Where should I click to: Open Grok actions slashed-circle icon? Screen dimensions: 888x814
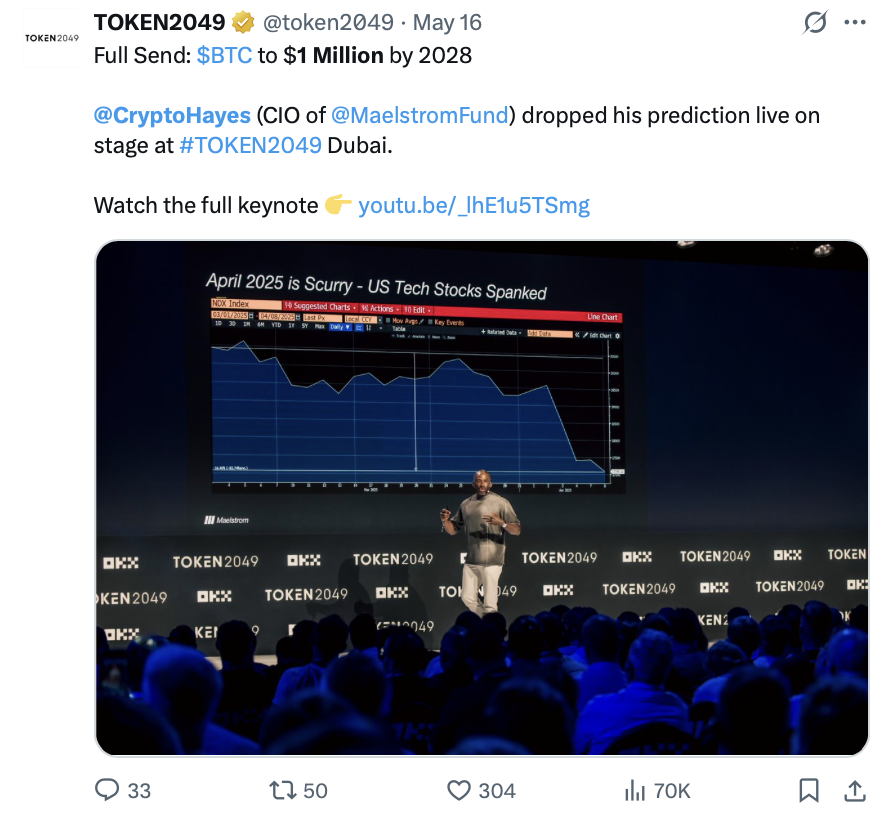click(815, 22)
